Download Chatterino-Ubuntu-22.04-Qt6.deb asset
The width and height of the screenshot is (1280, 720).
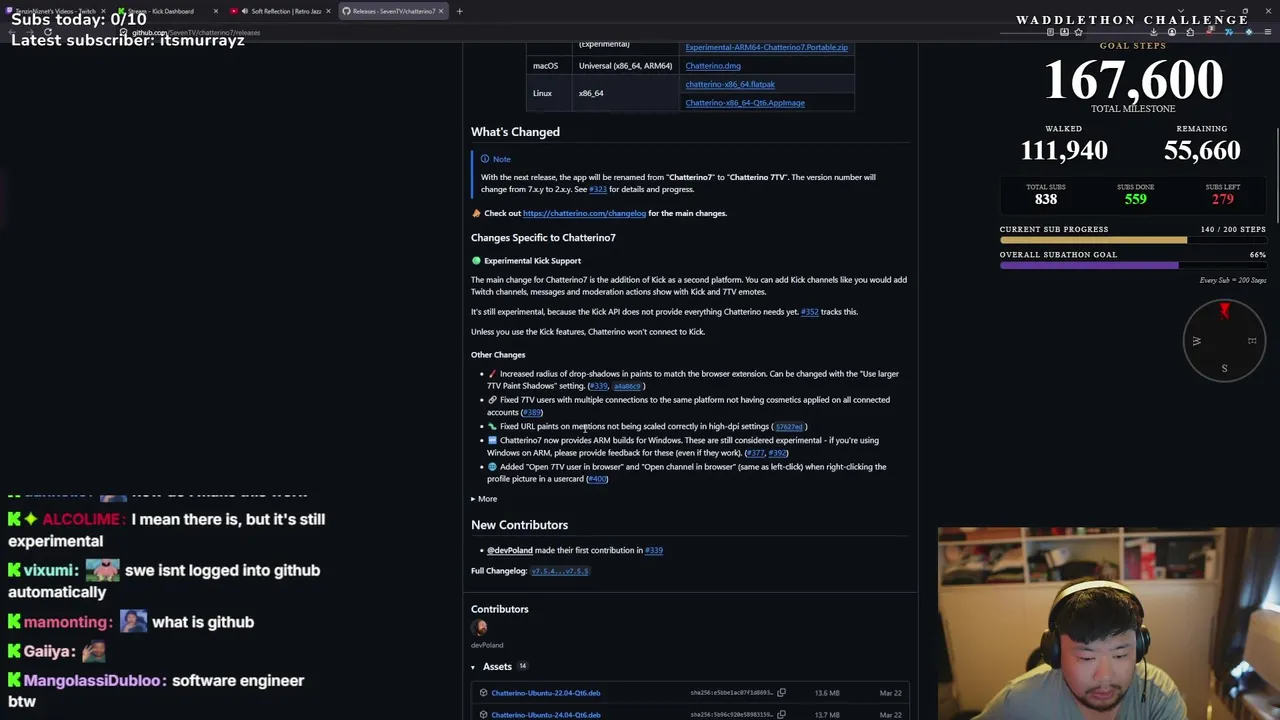point(546,693)
